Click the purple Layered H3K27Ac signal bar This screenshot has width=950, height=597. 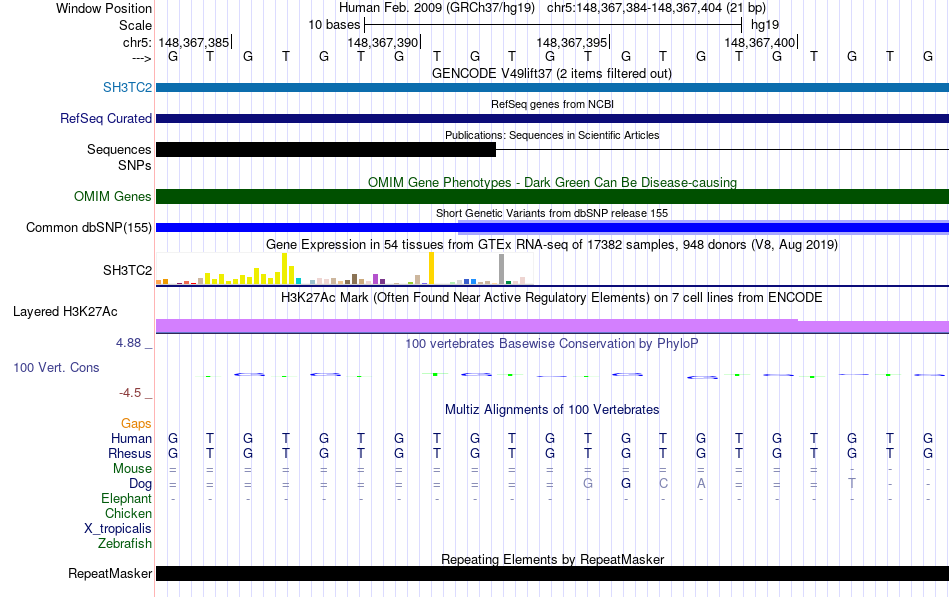(552, 326)
